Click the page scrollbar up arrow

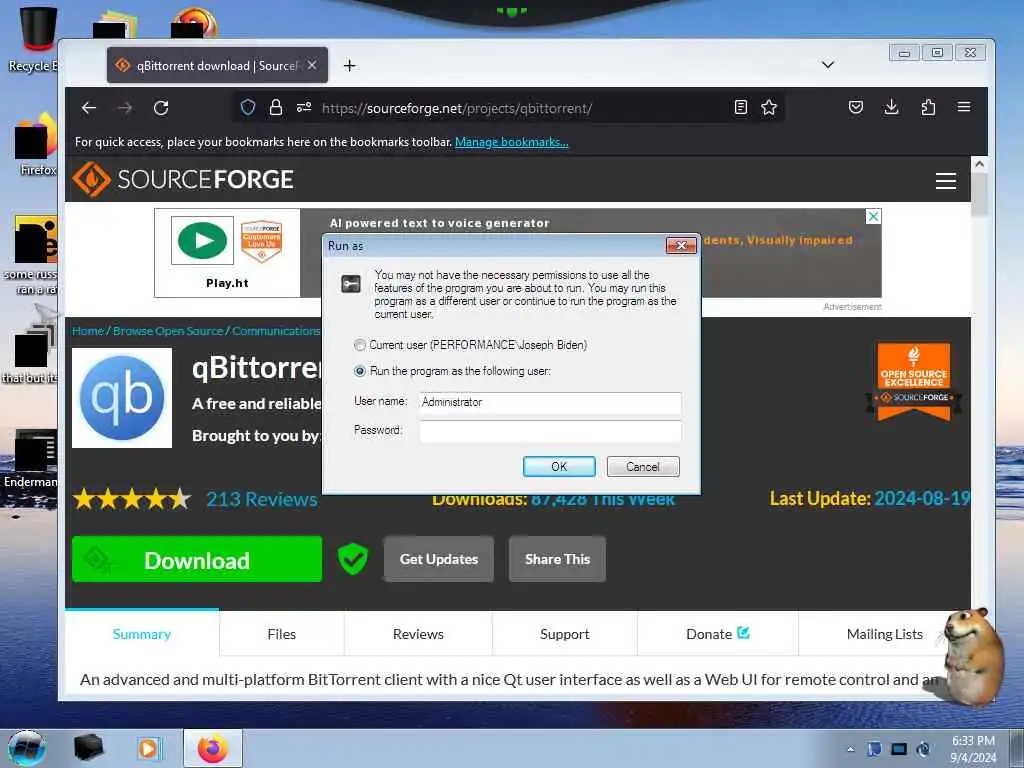[979, 164]
